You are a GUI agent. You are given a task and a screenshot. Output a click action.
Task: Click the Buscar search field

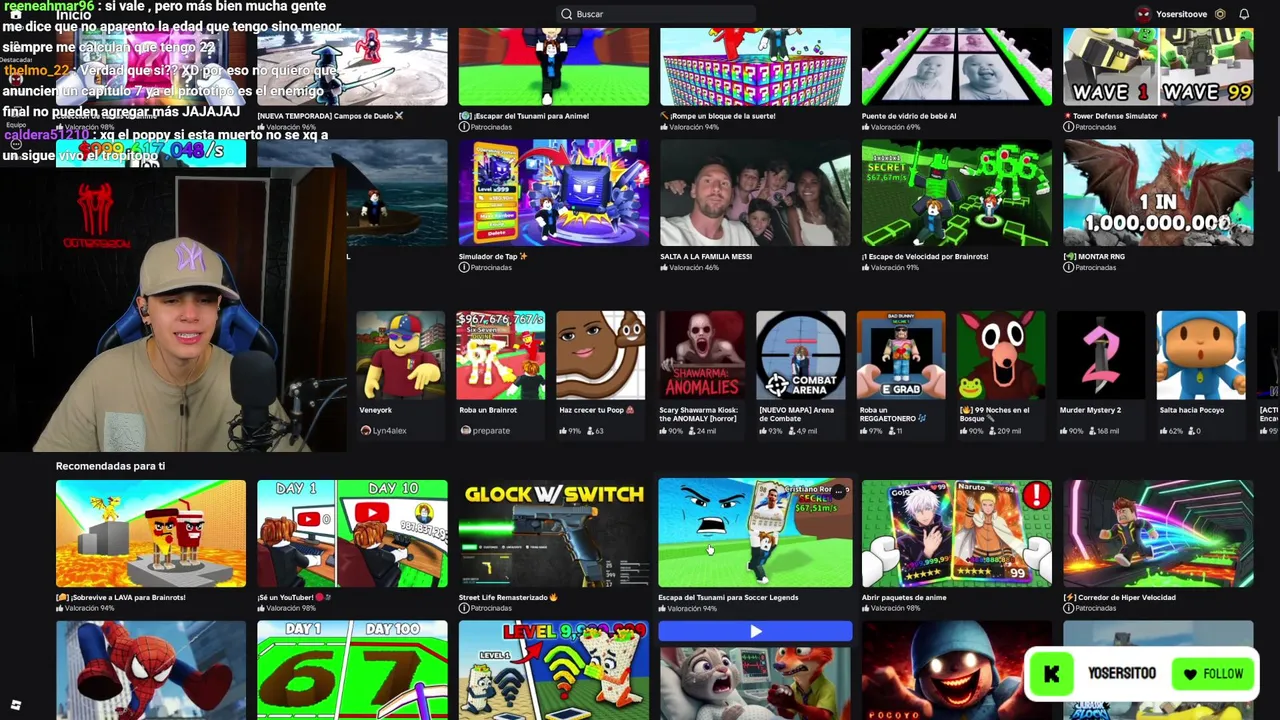click(655, 14)
